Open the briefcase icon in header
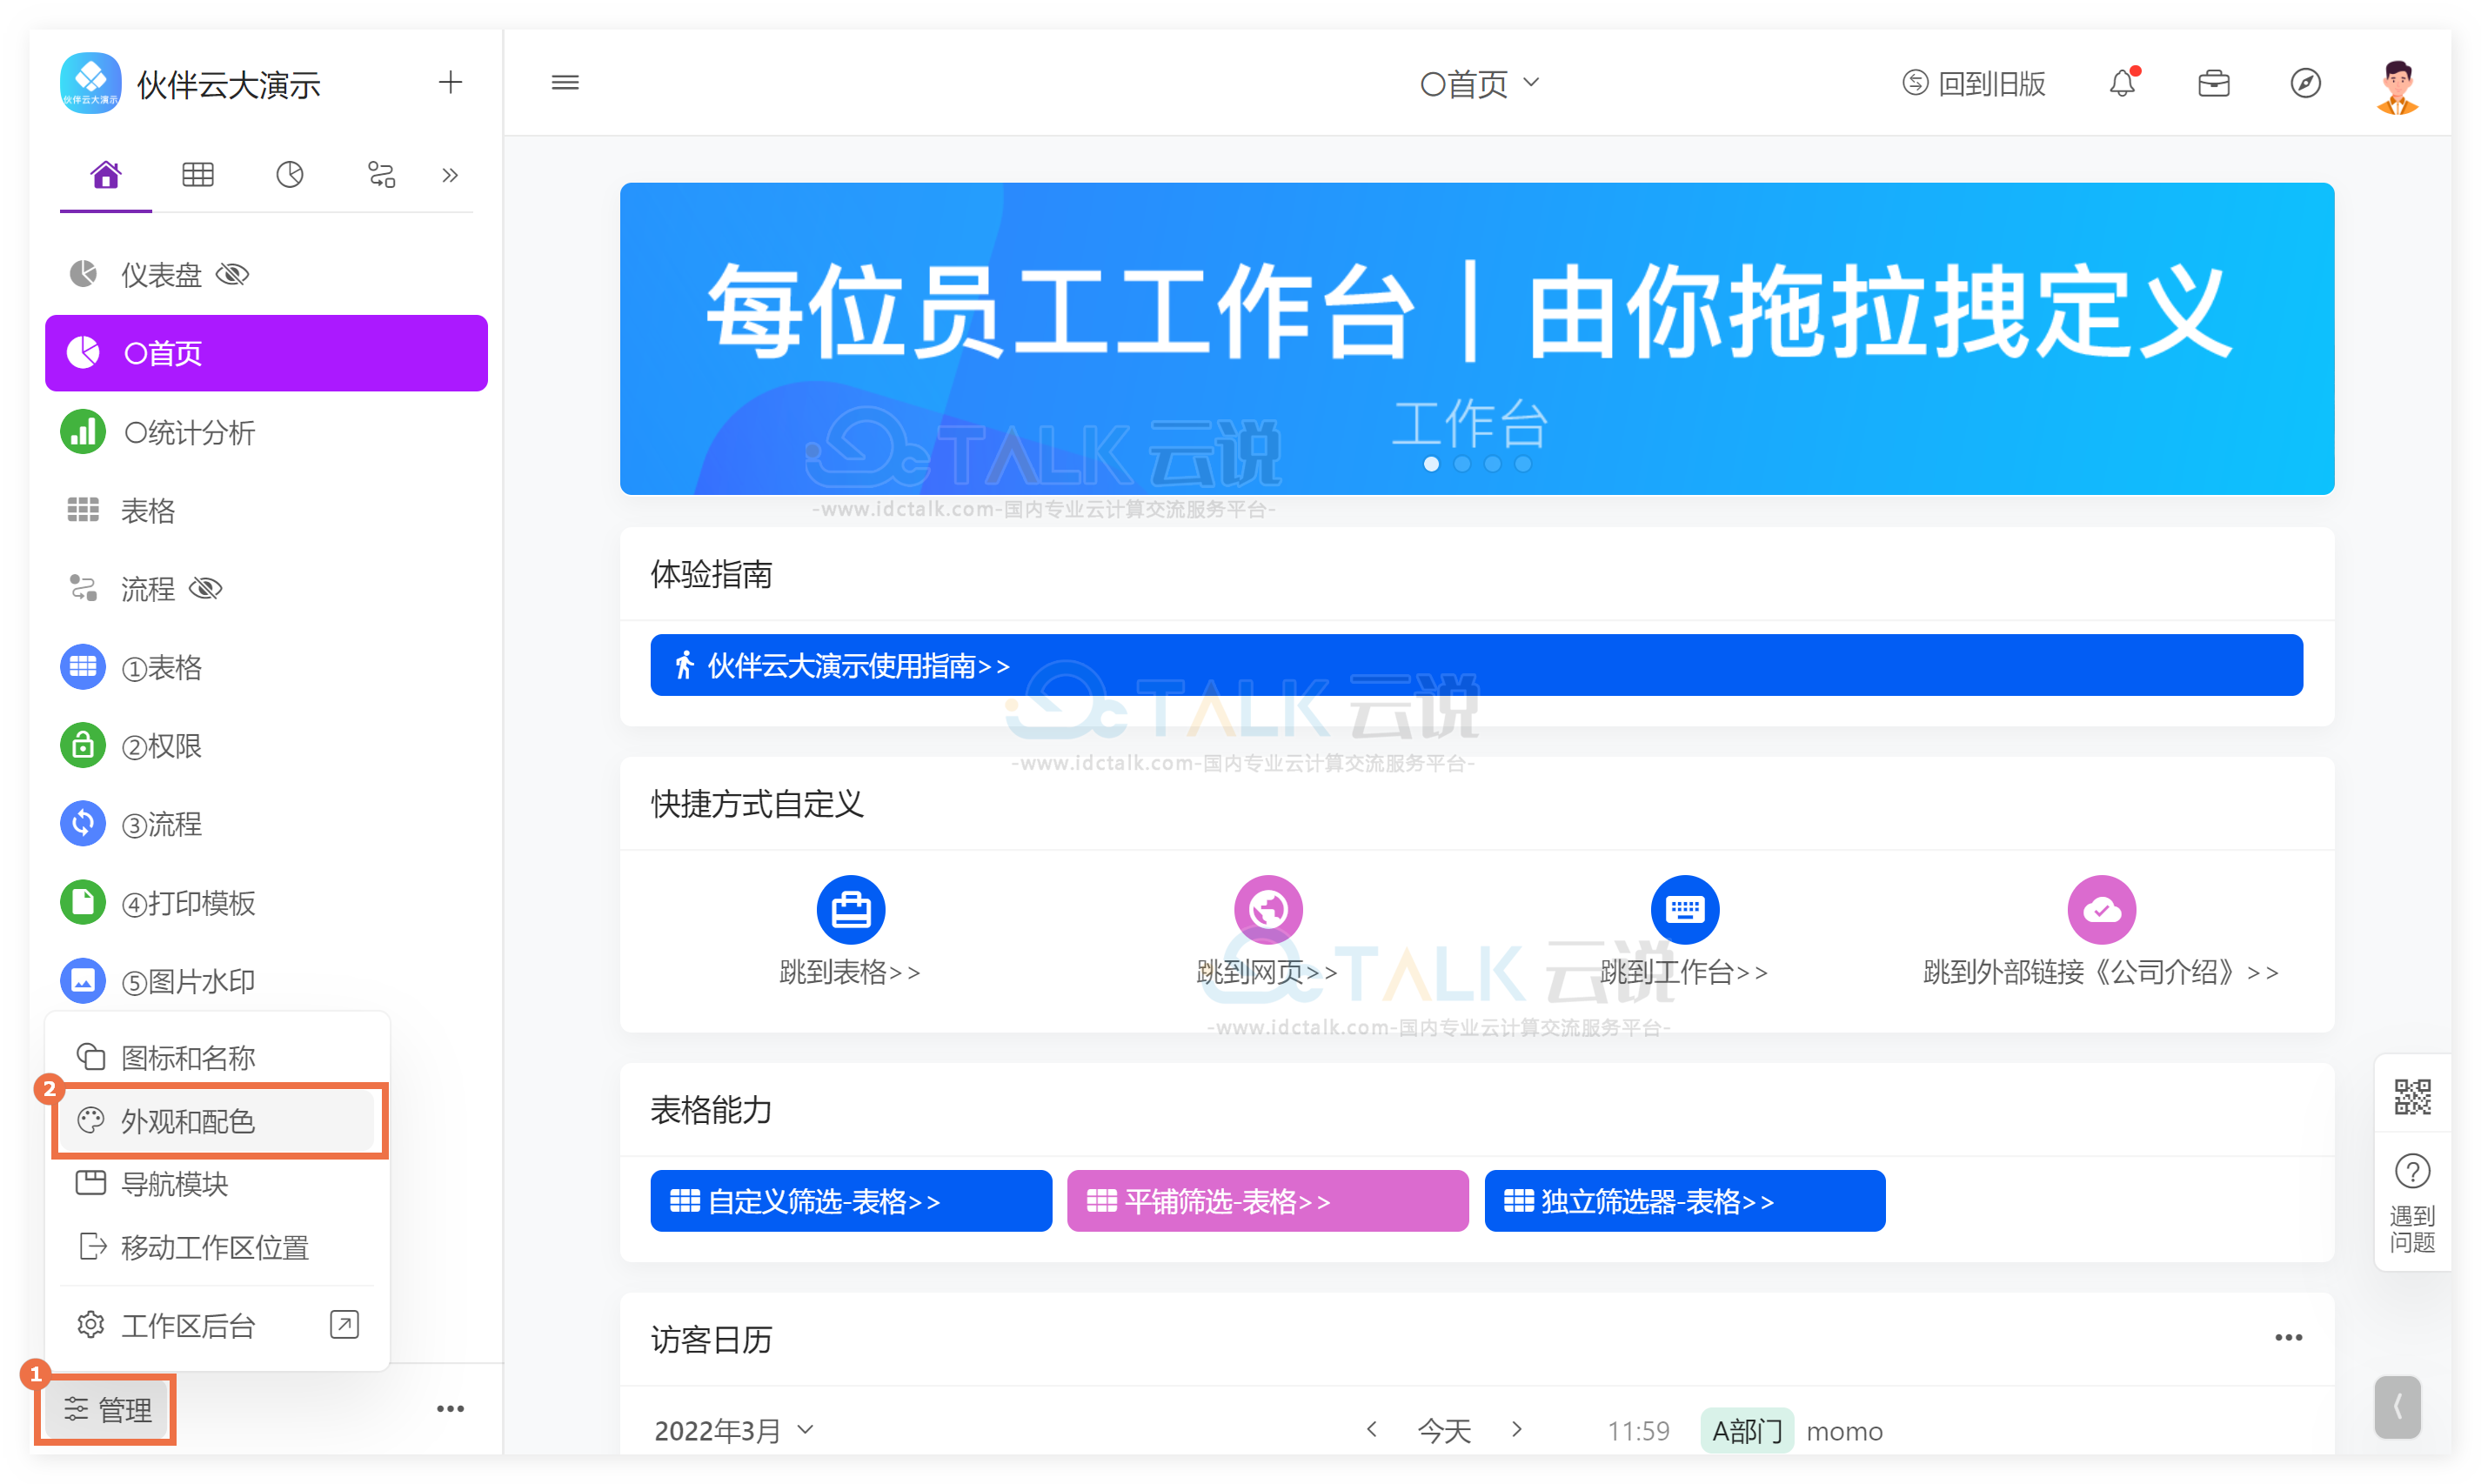2481x1484 pixels. click(2213, 83)
